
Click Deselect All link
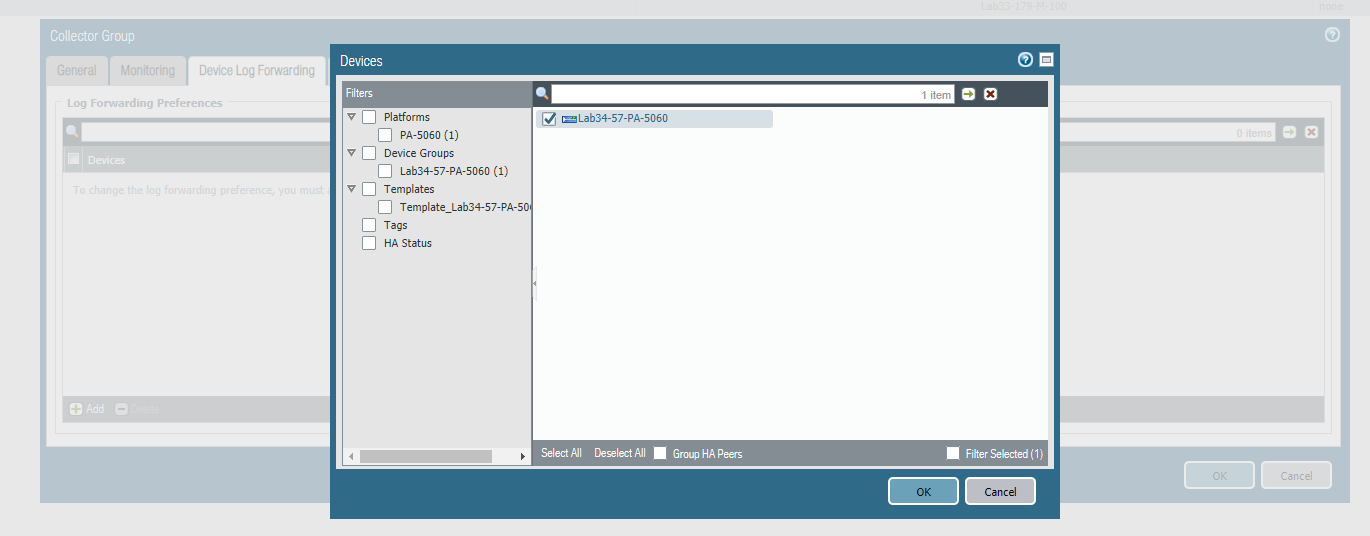(x=620, y=453)
